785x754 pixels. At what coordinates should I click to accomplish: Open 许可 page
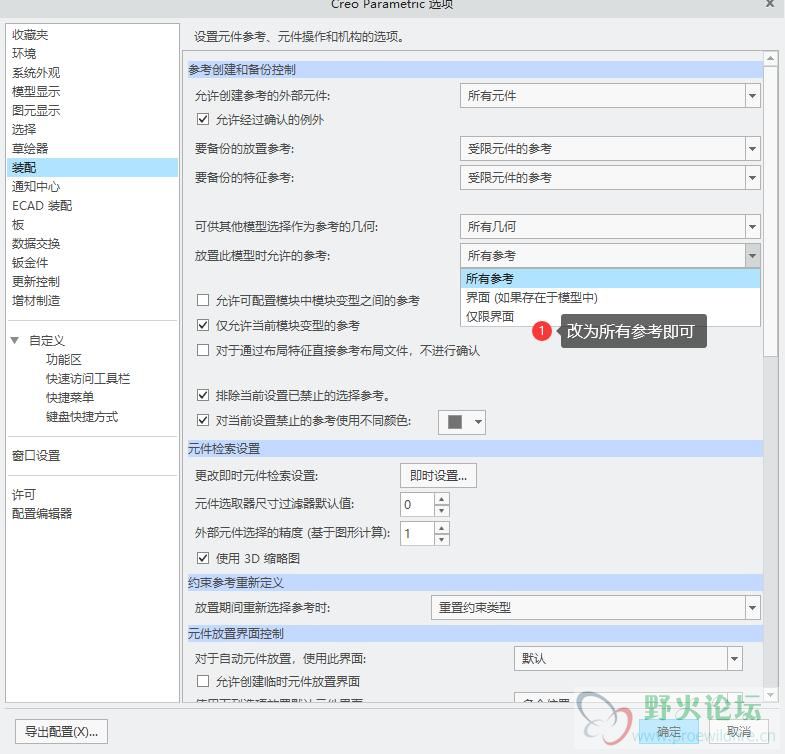(x=24, y=495)
